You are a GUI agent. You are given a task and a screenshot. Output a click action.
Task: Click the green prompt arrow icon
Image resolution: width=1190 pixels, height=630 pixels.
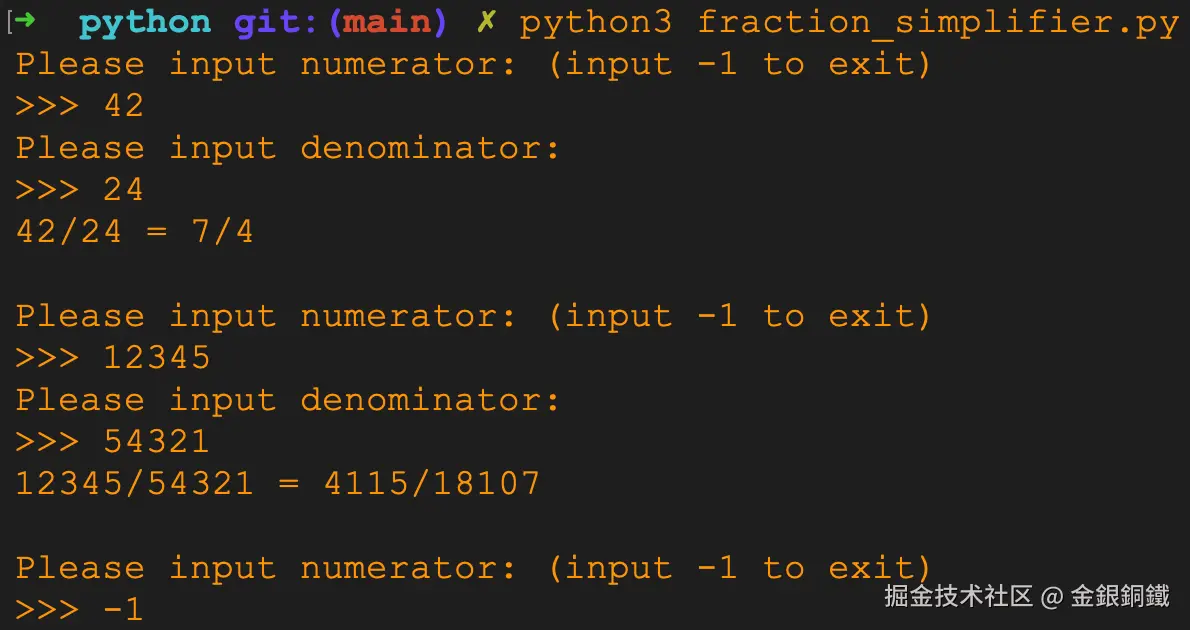tap(25, 20)
